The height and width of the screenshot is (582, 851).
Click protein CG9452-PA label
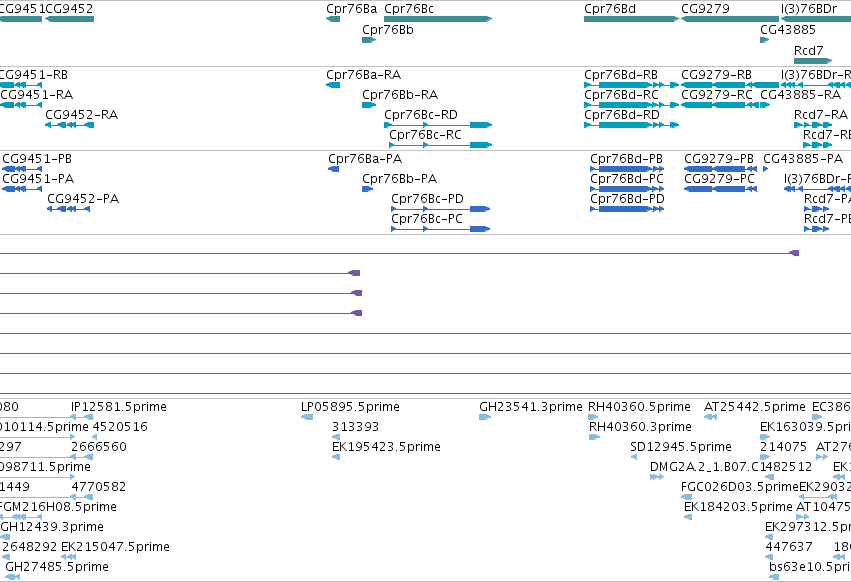(82, 199)
